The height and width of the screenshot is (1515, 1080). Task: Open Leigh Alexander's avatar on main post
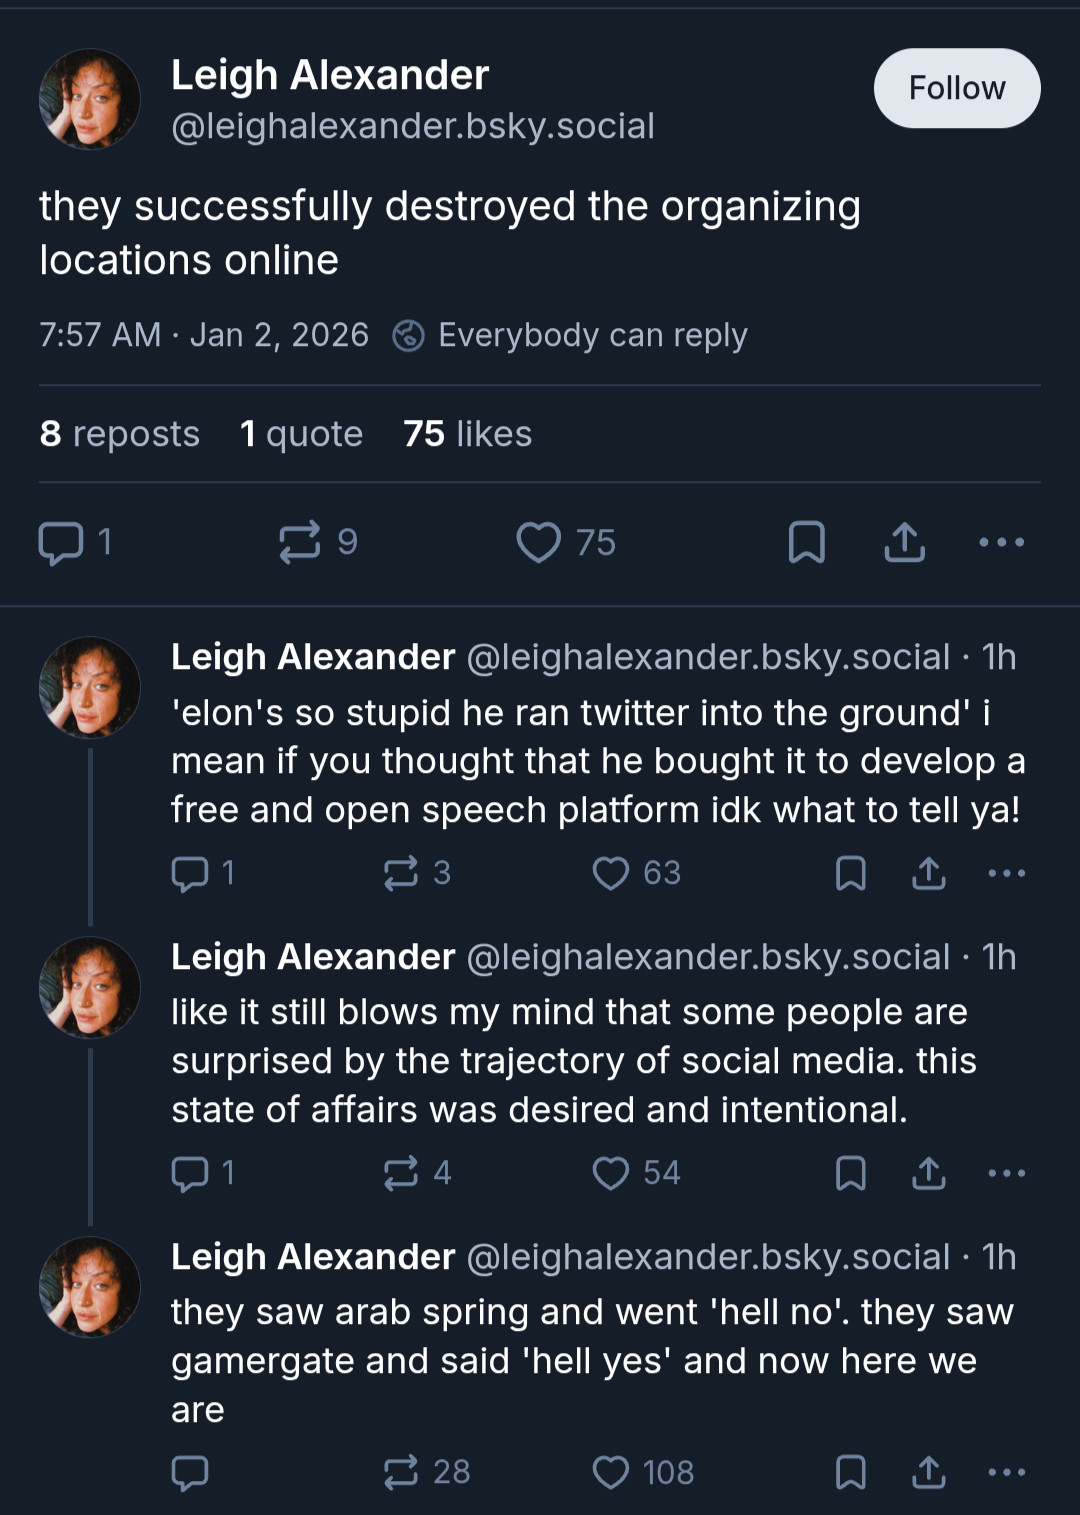(90, 99)
